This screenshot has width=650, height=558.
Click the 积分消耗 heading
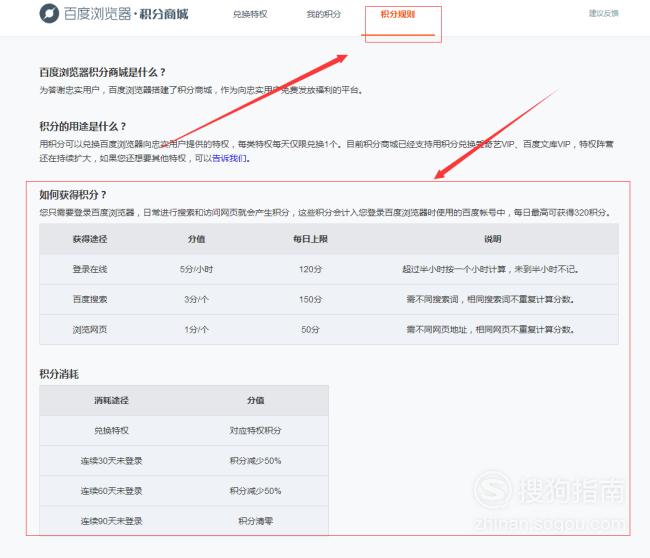(x=59, y=374)
